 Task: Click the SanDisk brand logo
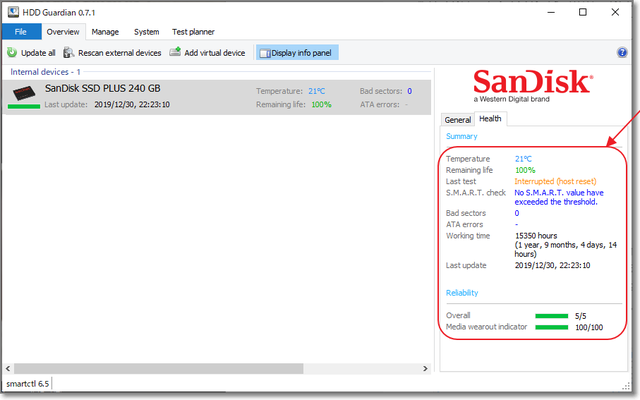(x=532, y=83)
